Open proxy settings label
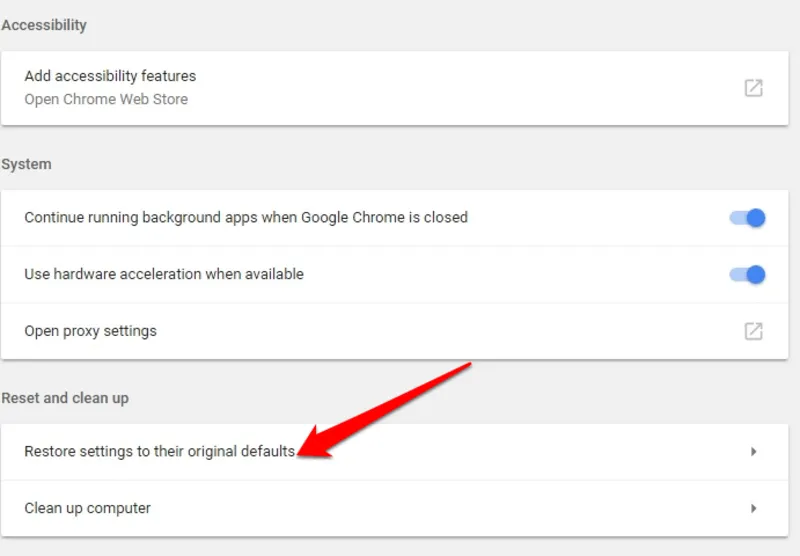The image size is (800, 556). (90, 331)
